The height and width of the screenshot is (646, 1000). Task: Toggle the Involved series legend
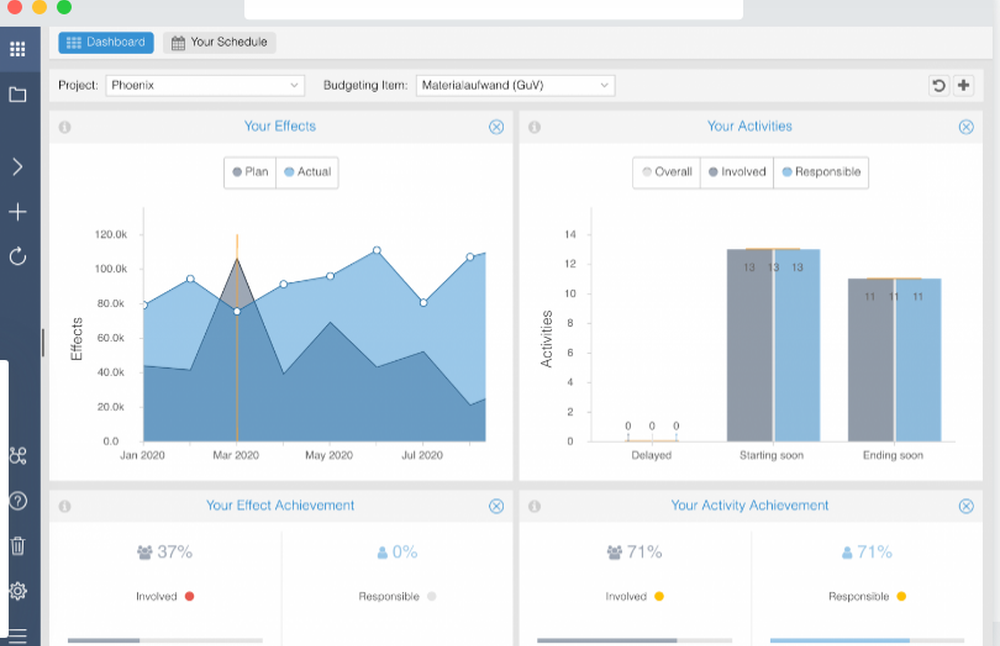(737, 172)
